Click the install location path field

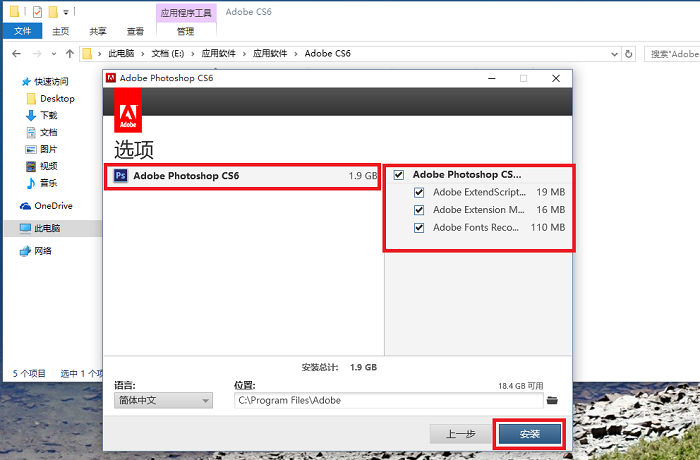pos(388,400)
